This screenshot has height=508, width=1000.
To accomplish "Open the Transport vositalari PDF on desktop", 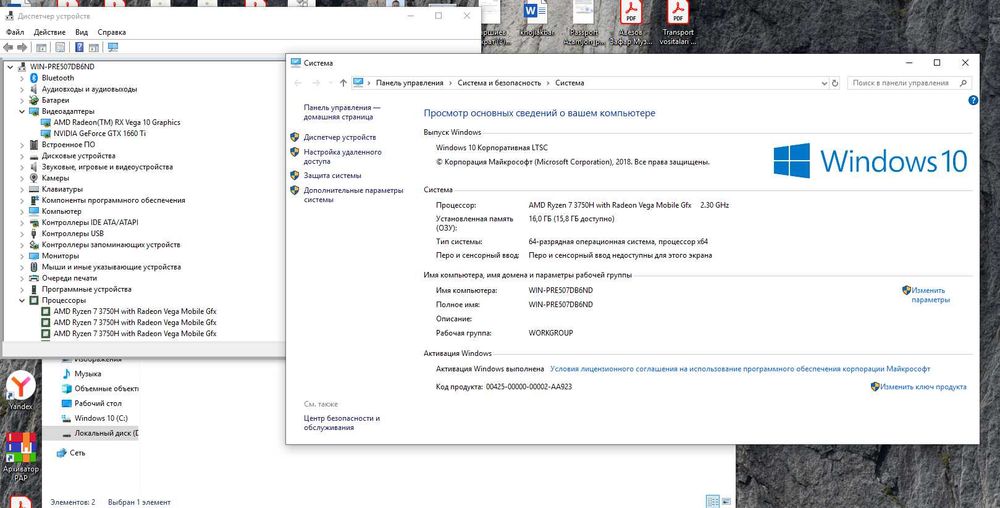I will coord(678,22).
